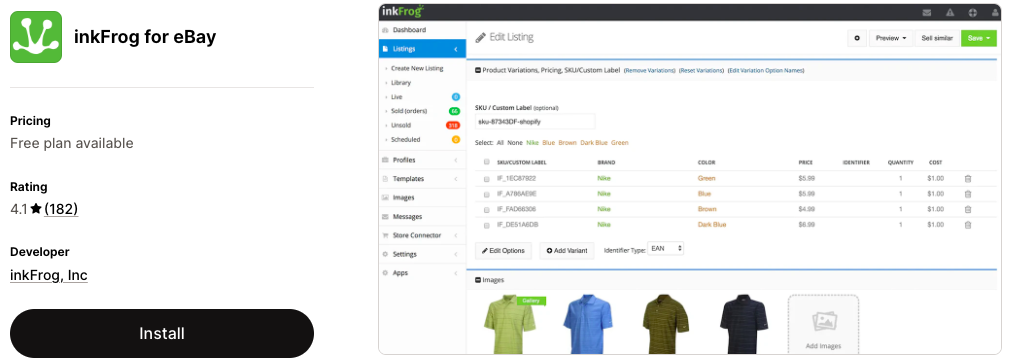Click the Remove Variations link
This screenshot has width=1014, height=364.
pyautogui.click(x=649, y=70)
